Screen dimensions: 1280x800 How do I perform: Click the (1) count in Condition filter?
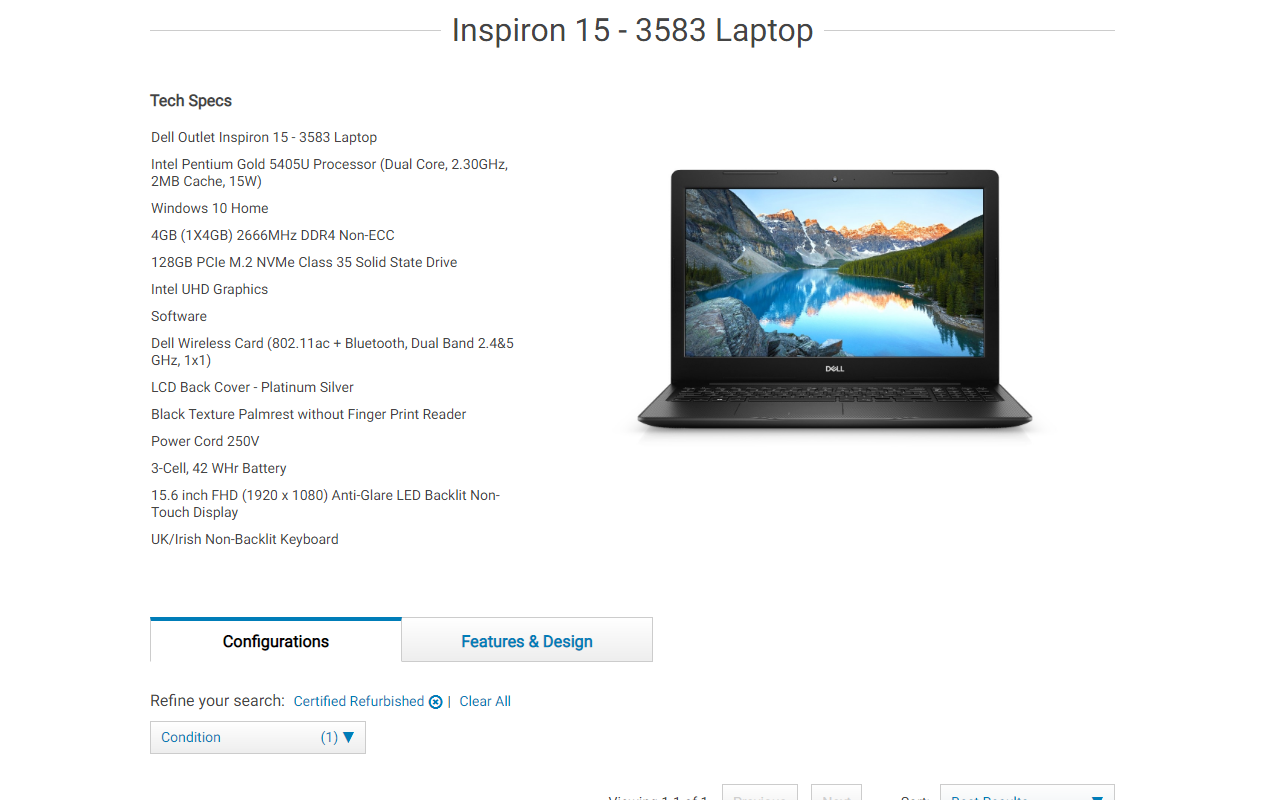tap(329, 737)
